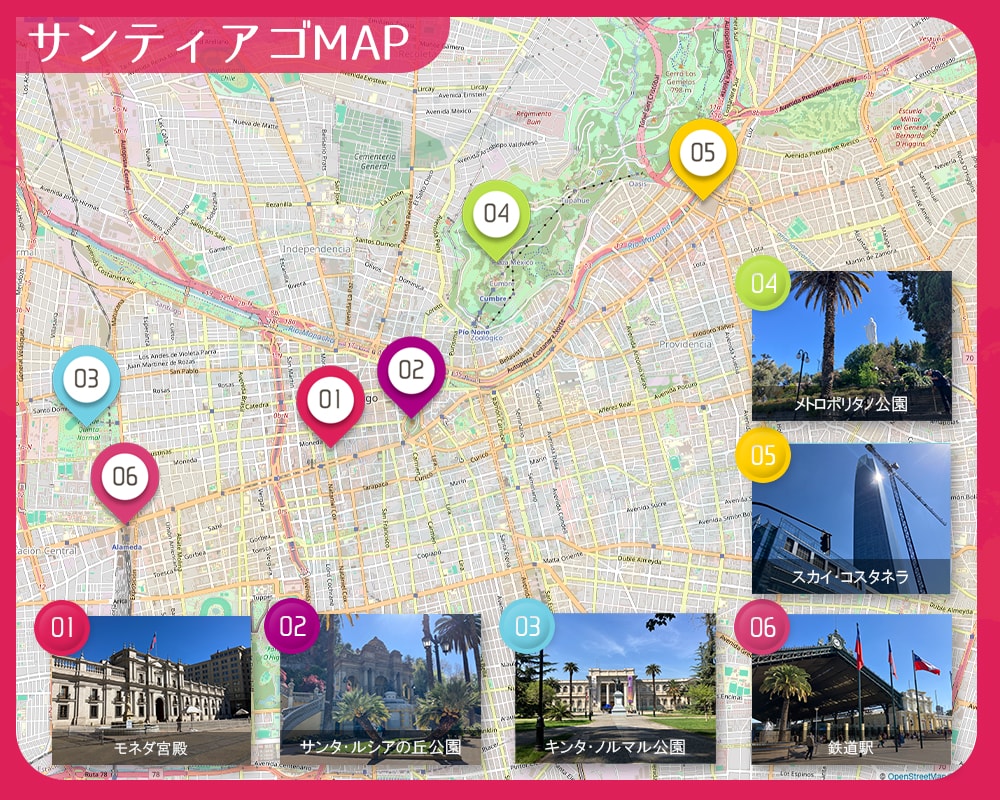Open the モネダ宮殿 palace photo
This screenshot has height=800, width=1000.
click(150, 690)
